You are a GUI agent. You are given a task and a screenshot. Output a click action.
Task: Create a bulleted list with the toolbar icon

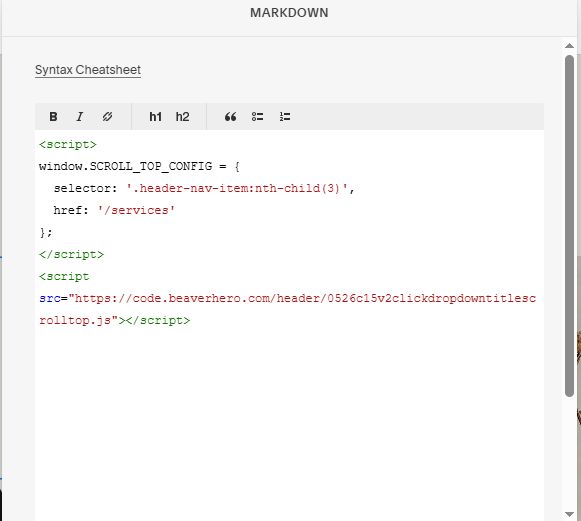coord(257,117)
